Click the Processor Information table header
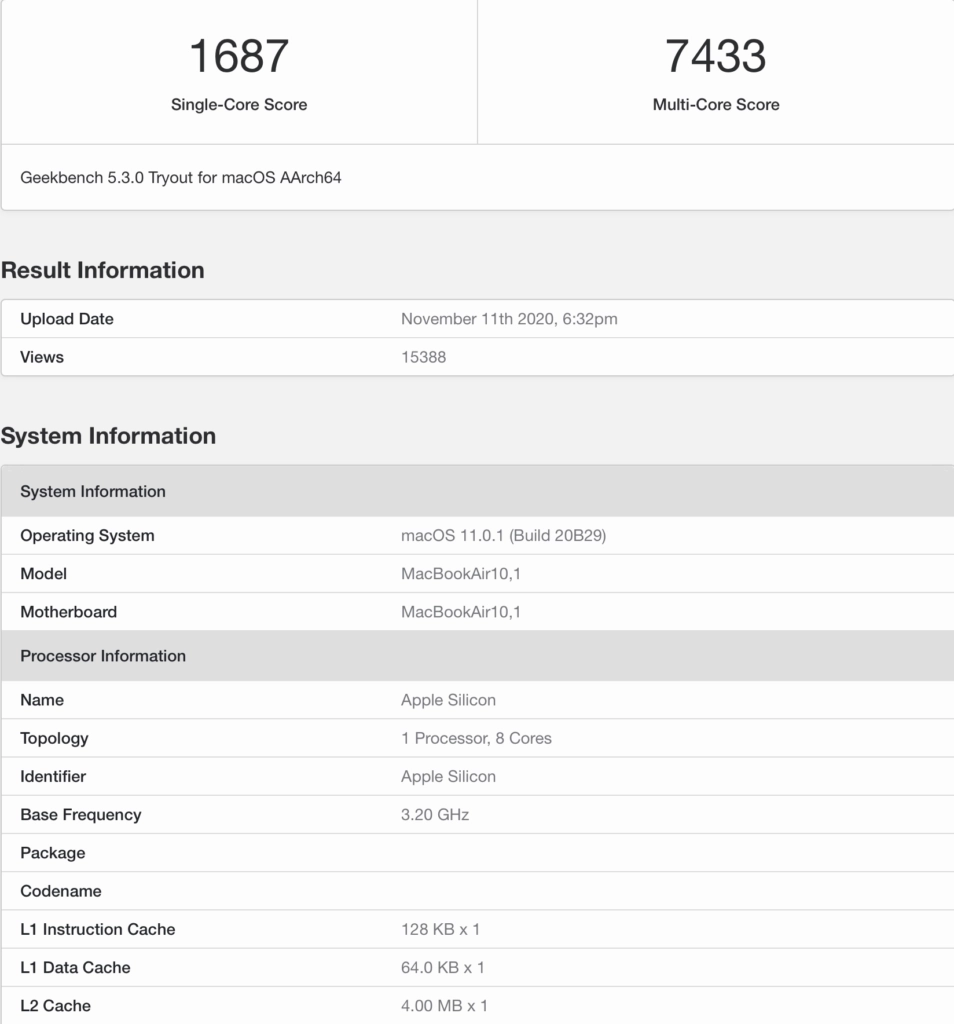954x1024 pixels. point(477,656)
